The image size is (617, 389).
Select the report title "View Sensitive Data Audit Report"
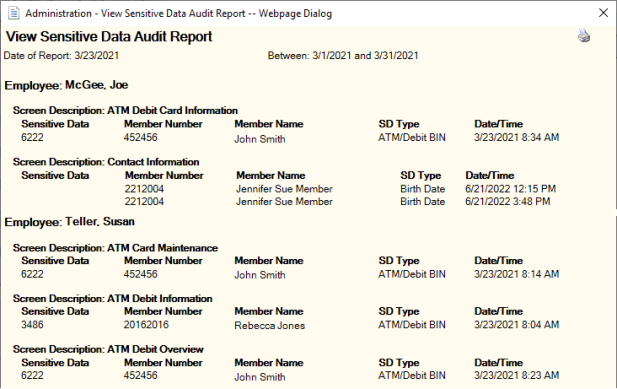pos(109,37)
